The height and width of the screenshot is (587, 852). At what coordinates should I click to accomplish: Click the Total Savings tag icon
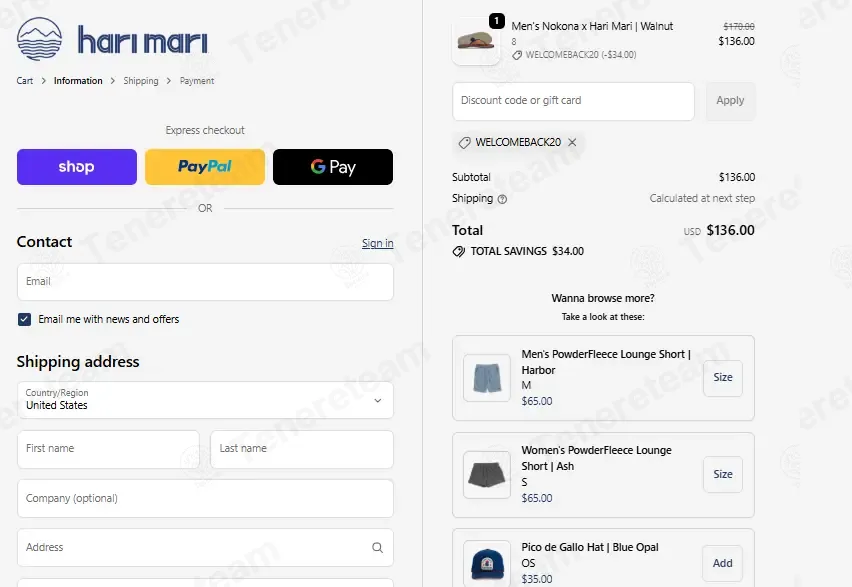(x=459, y=252)
